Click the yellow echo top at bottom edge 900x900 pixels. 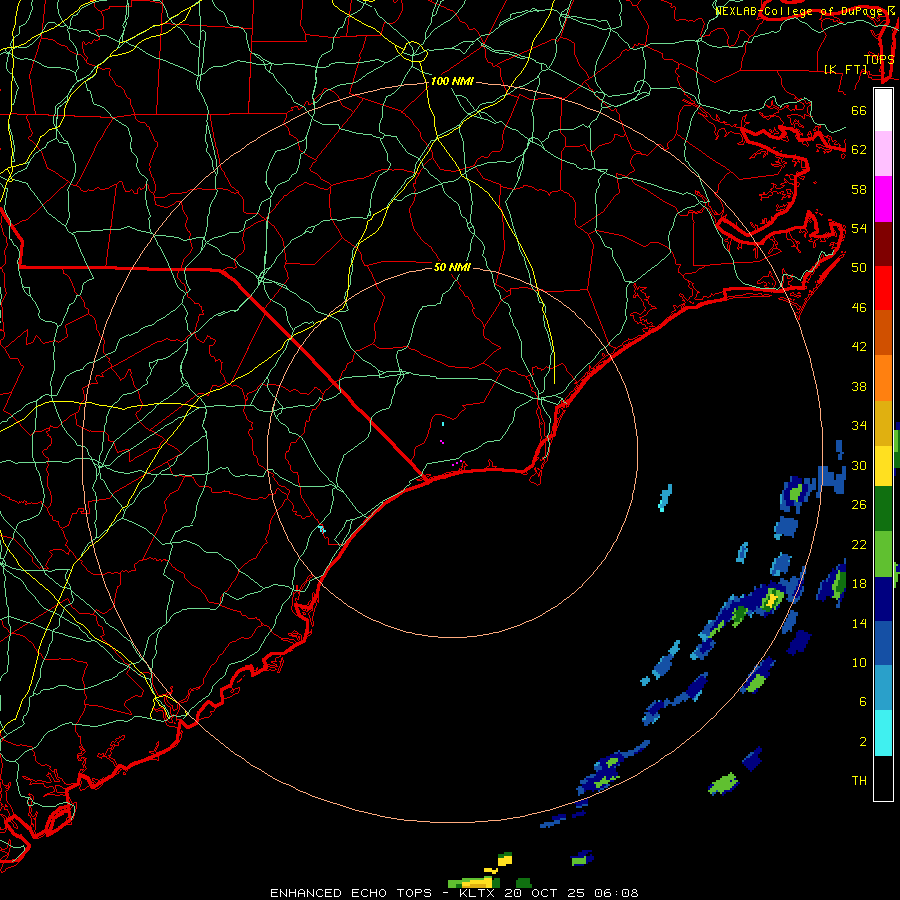476,882
